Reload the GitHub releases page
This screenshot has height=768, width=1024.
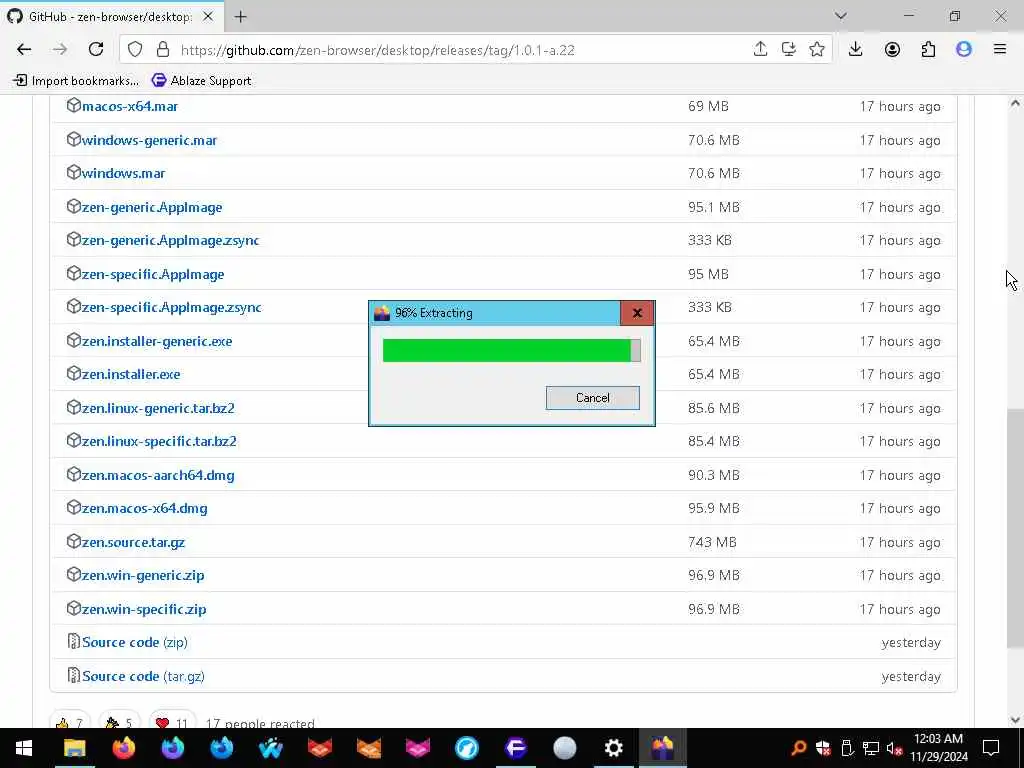(x=96, y=50)
